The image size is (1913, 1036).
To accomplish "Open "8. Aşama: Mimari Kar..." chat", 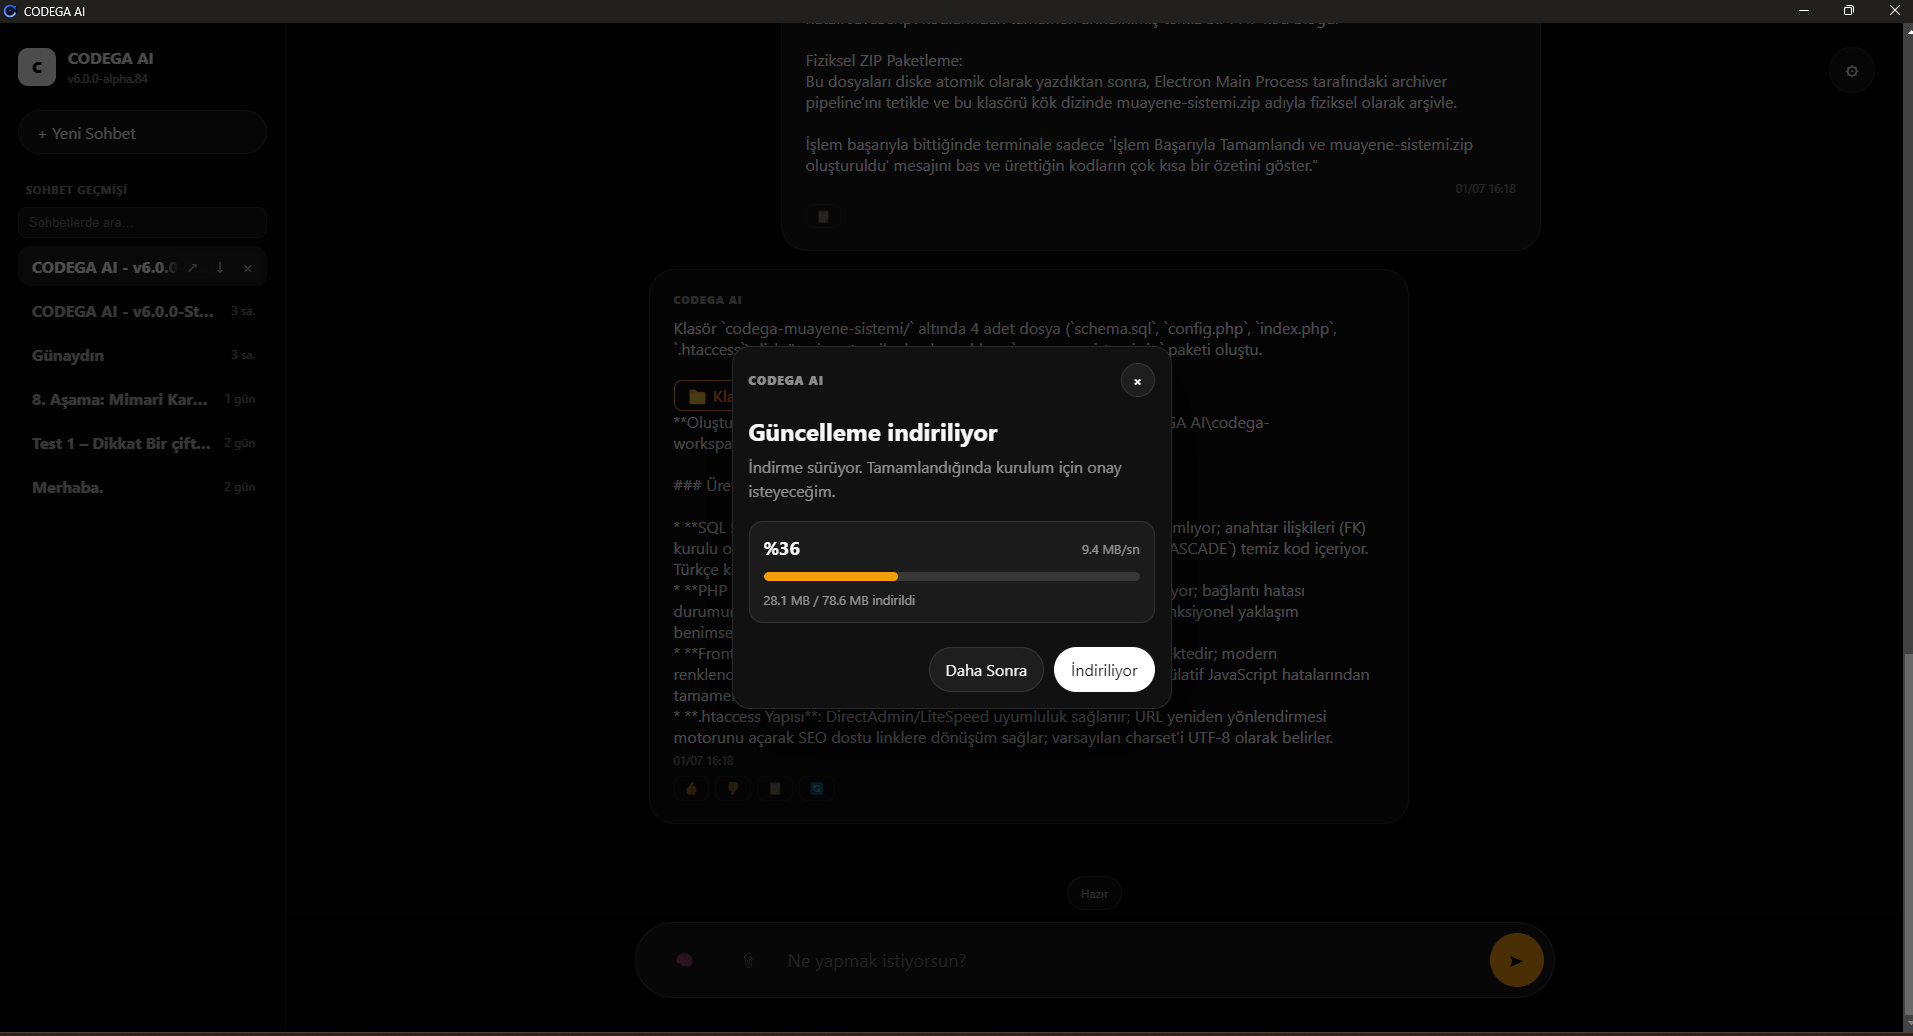I will click(x=142, y=399).
